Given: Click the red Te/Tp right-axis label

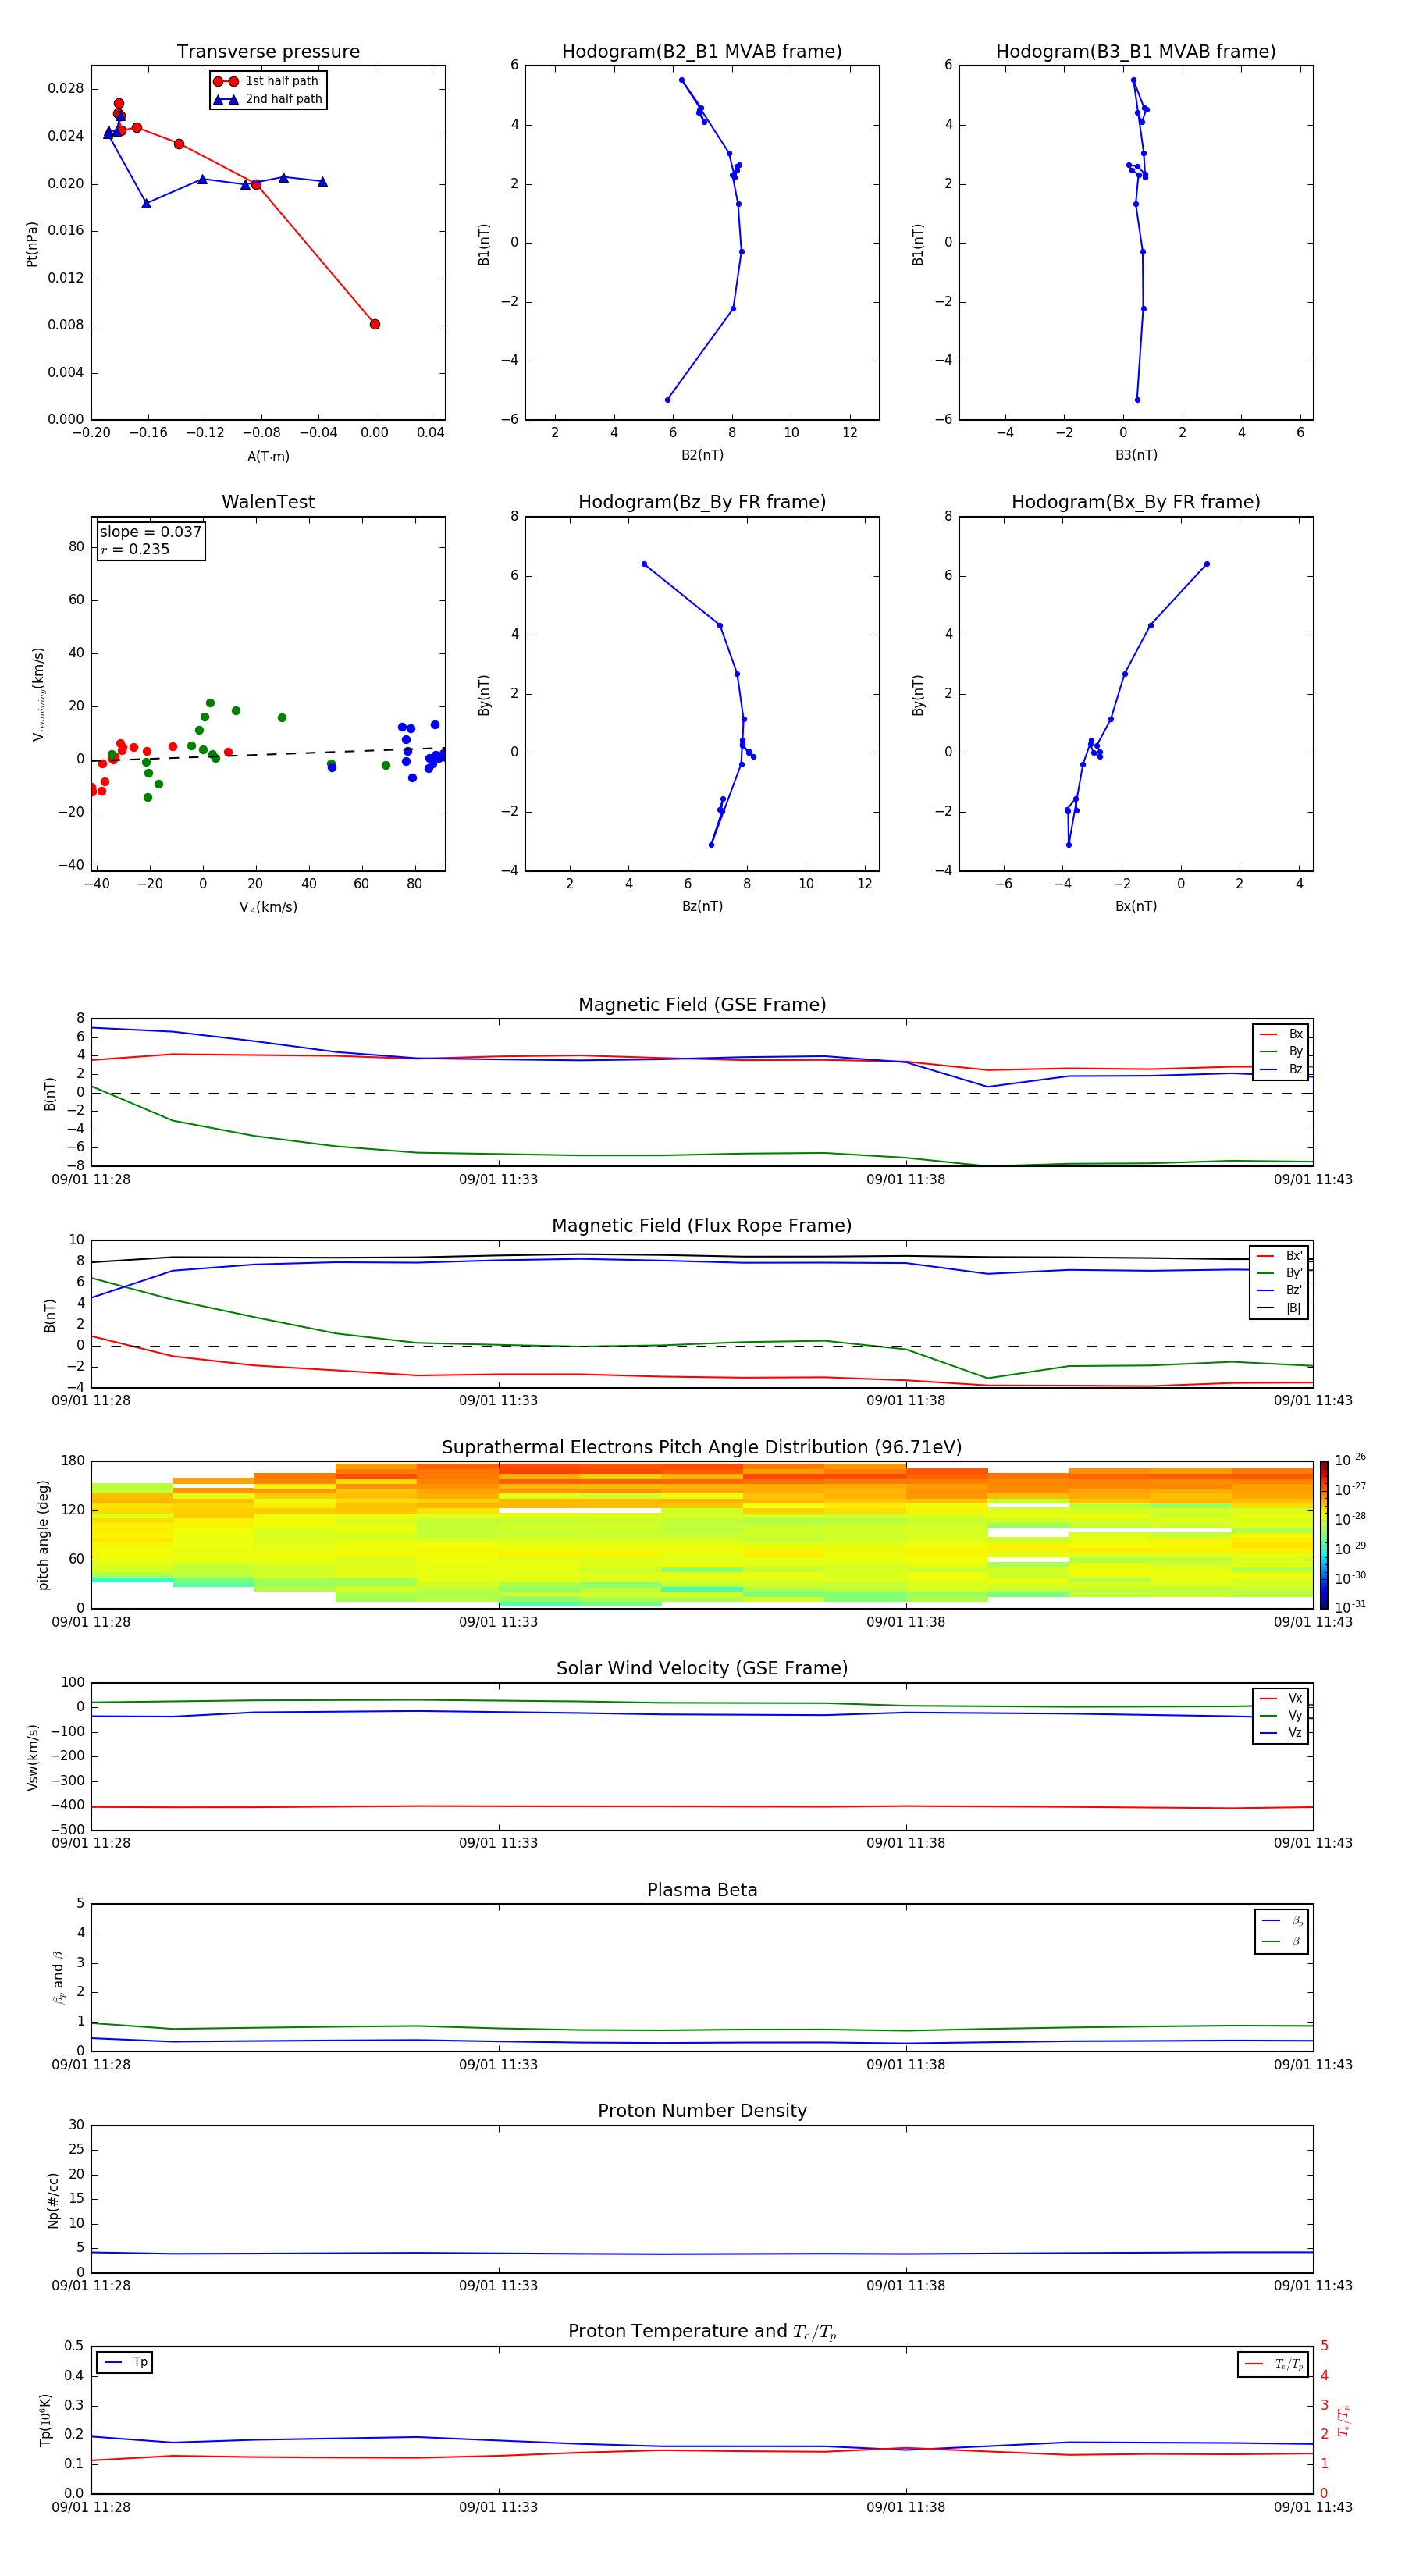Looking at the screenshot, I should click(x=1344, y=2420).
